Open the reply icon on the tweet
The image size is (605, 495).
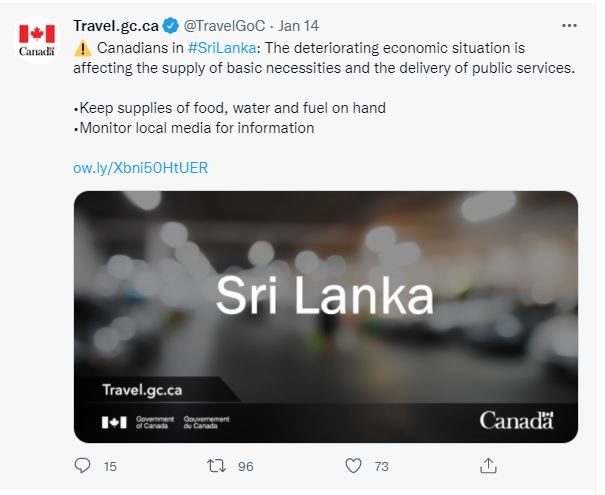tap(84, 466)
